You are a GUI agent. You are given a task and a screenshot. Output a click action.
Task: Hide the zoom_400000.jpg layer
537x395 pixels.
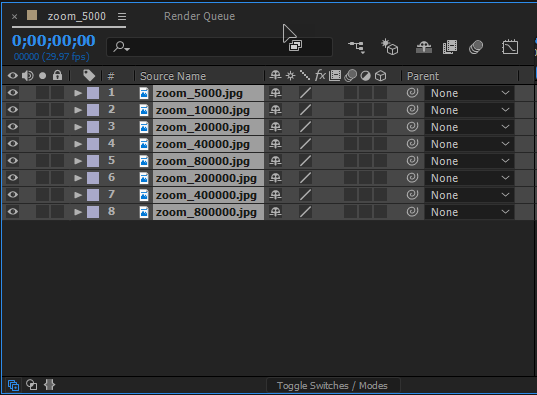point(13,195)
